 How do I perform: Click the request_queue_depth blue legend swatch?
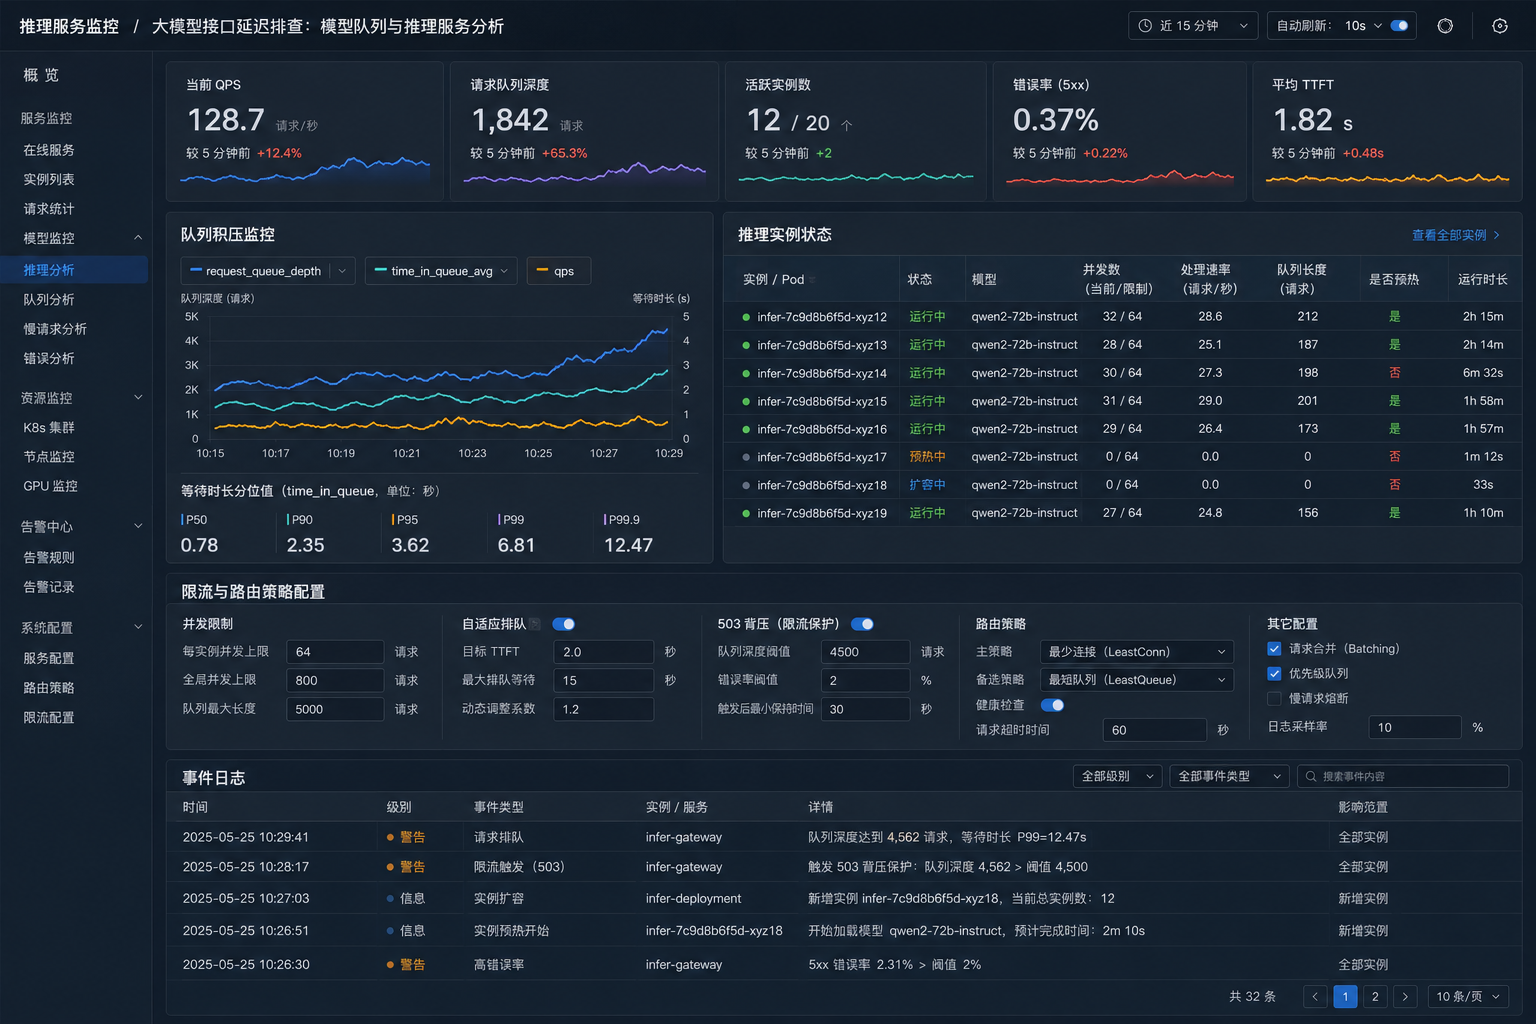click(x=196, y=270)
